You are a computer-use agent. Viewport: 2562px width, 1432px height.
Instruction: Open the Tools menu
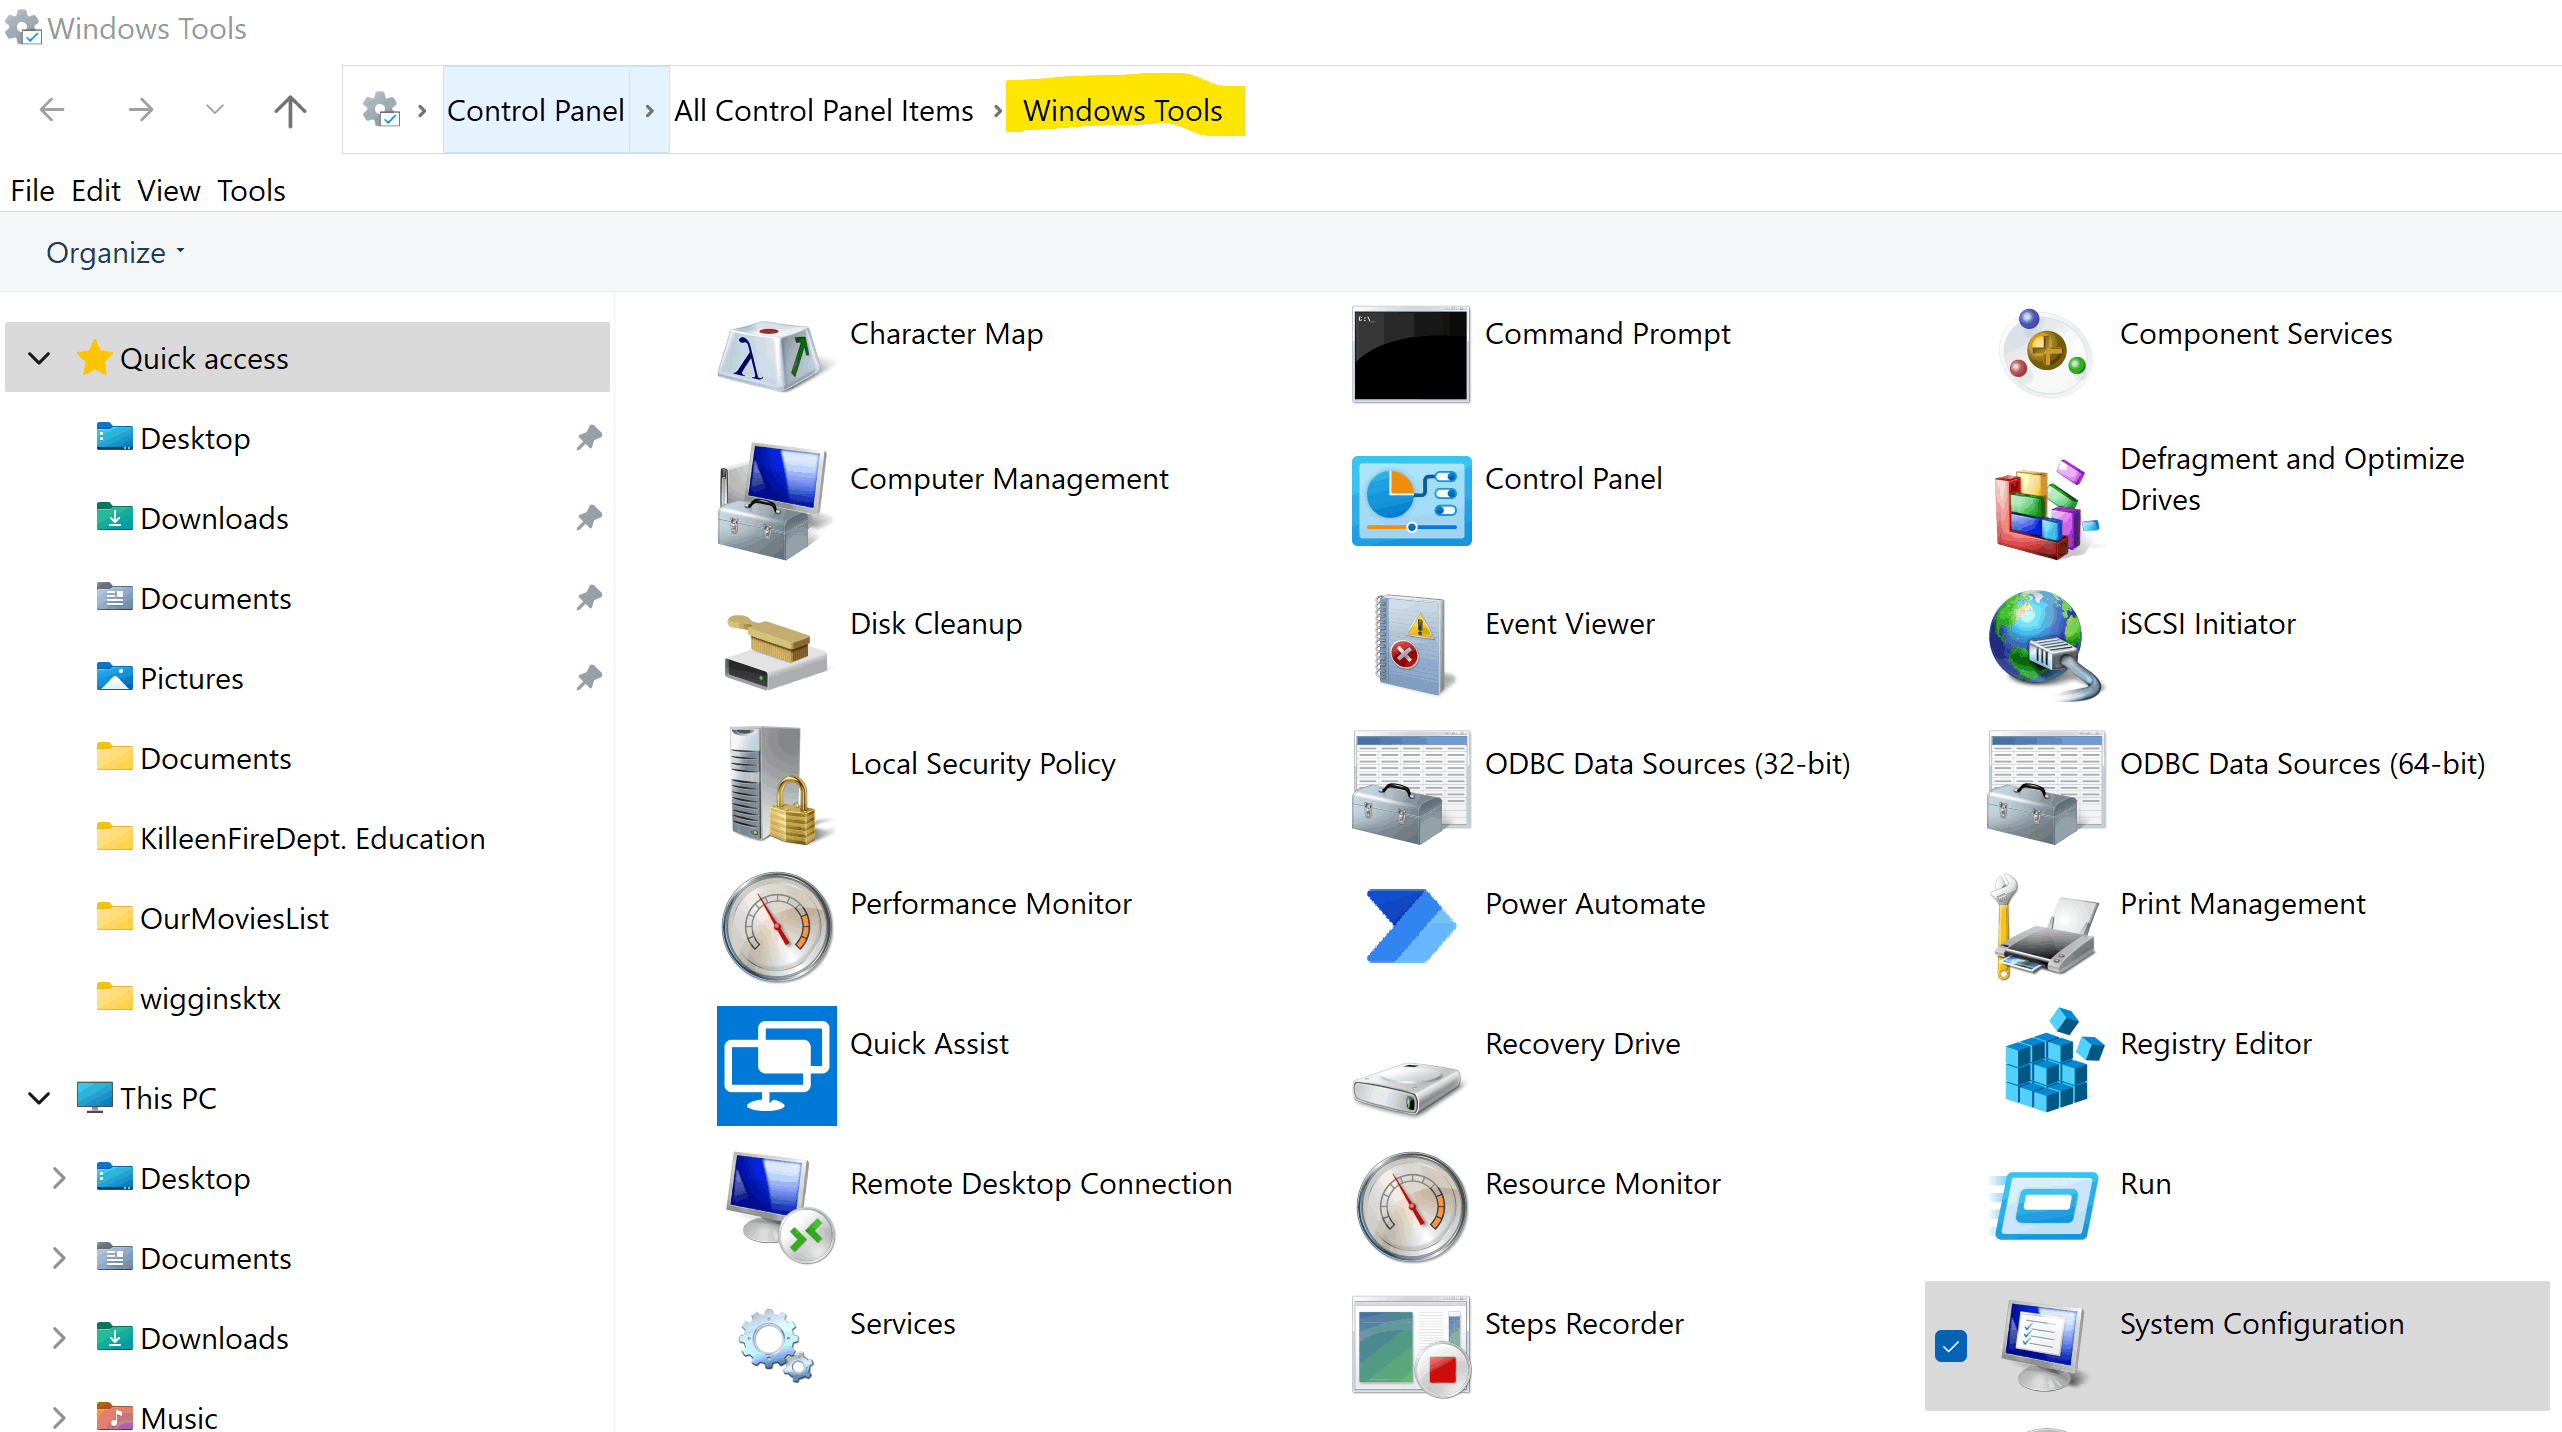click(x=251, y=190)
